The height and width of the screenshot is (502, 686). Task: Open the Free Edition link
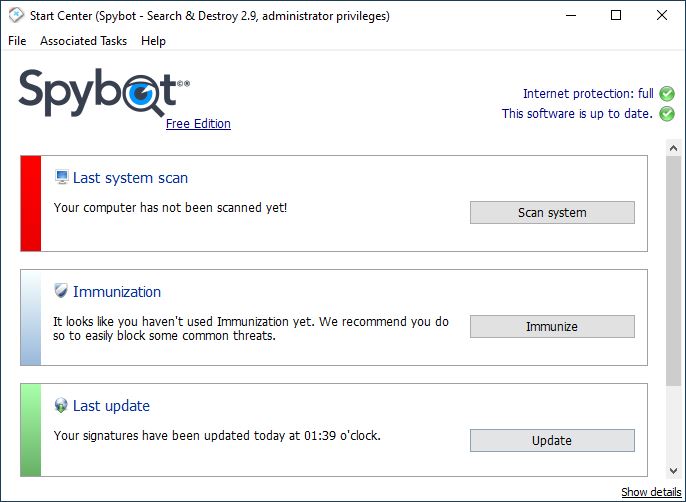[x=198, y=124]
